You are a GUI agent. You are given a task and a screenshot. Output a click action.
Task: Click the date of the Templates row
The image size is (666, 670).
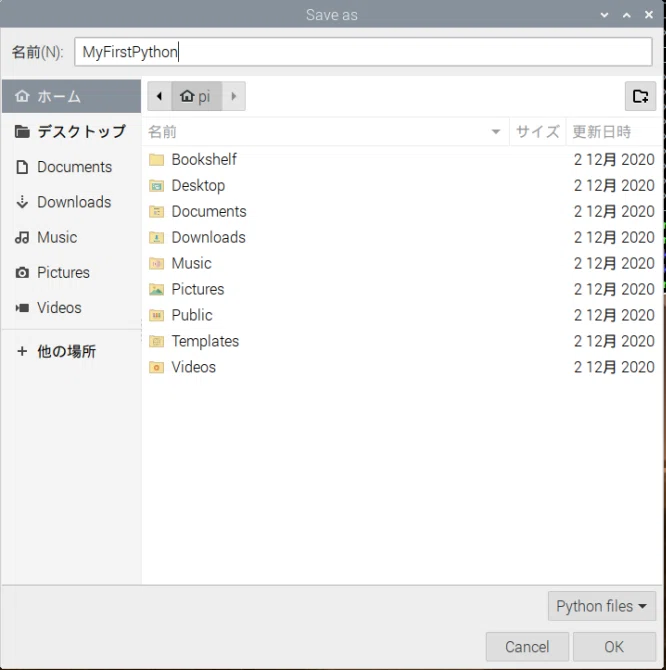[x=614, y=341]
